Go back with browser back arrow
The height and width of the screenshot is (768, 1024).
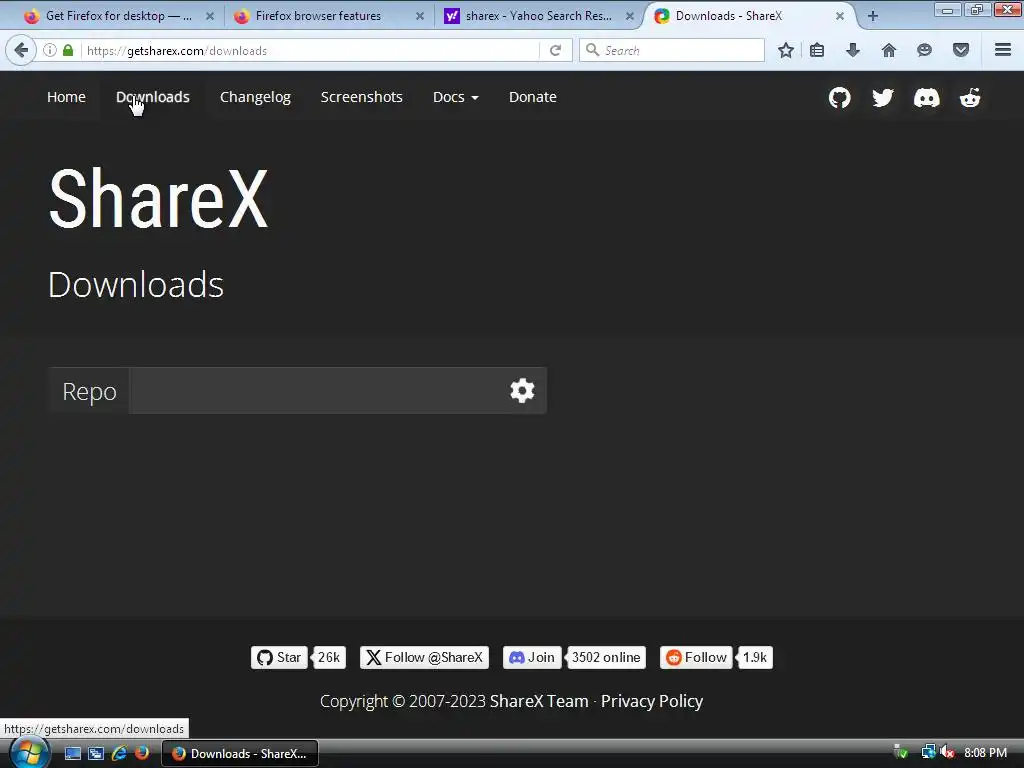click(x=21, y=50)
